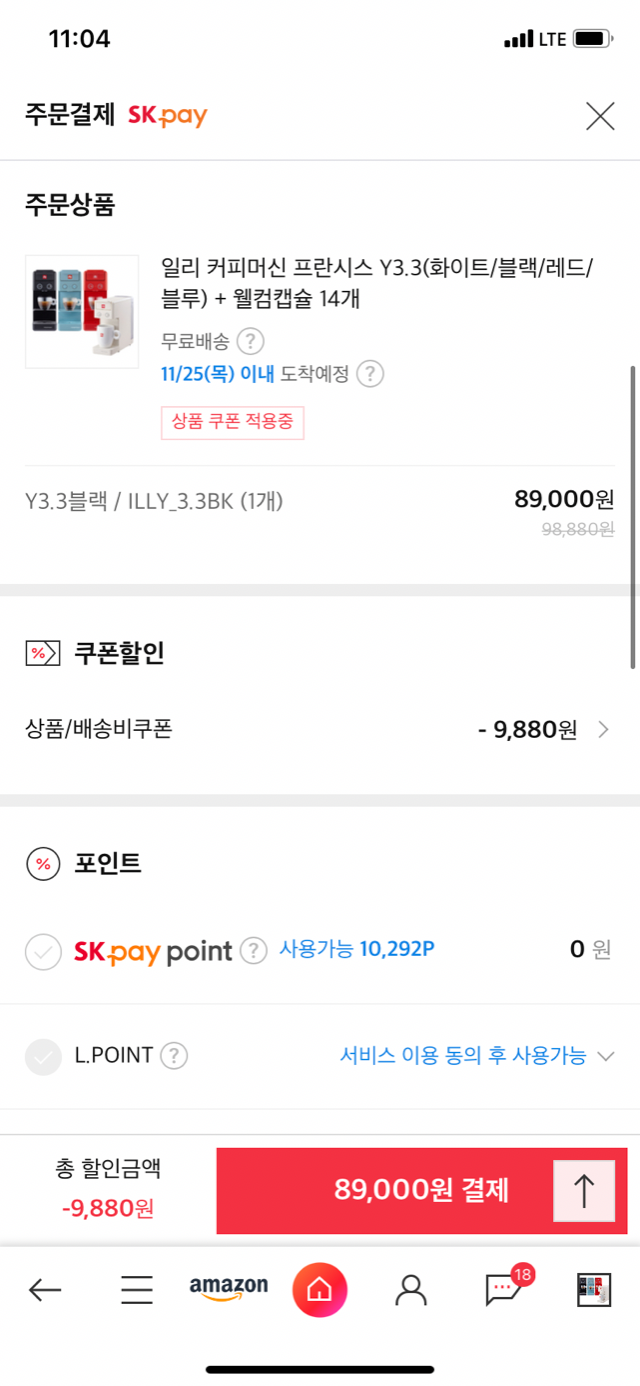Close the order payment page
The width and height of the screenshot is (640, 1386).
(600, 116)
